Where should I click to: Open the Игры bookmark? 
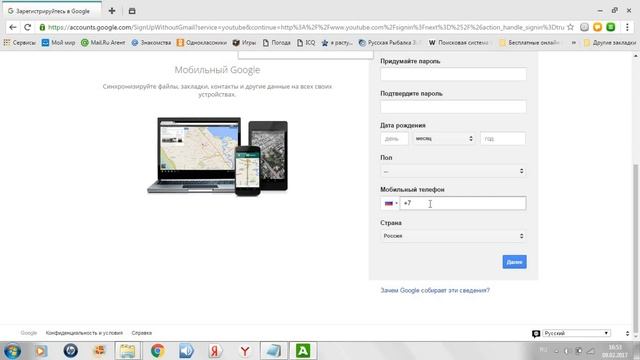(x=244, y=42)
